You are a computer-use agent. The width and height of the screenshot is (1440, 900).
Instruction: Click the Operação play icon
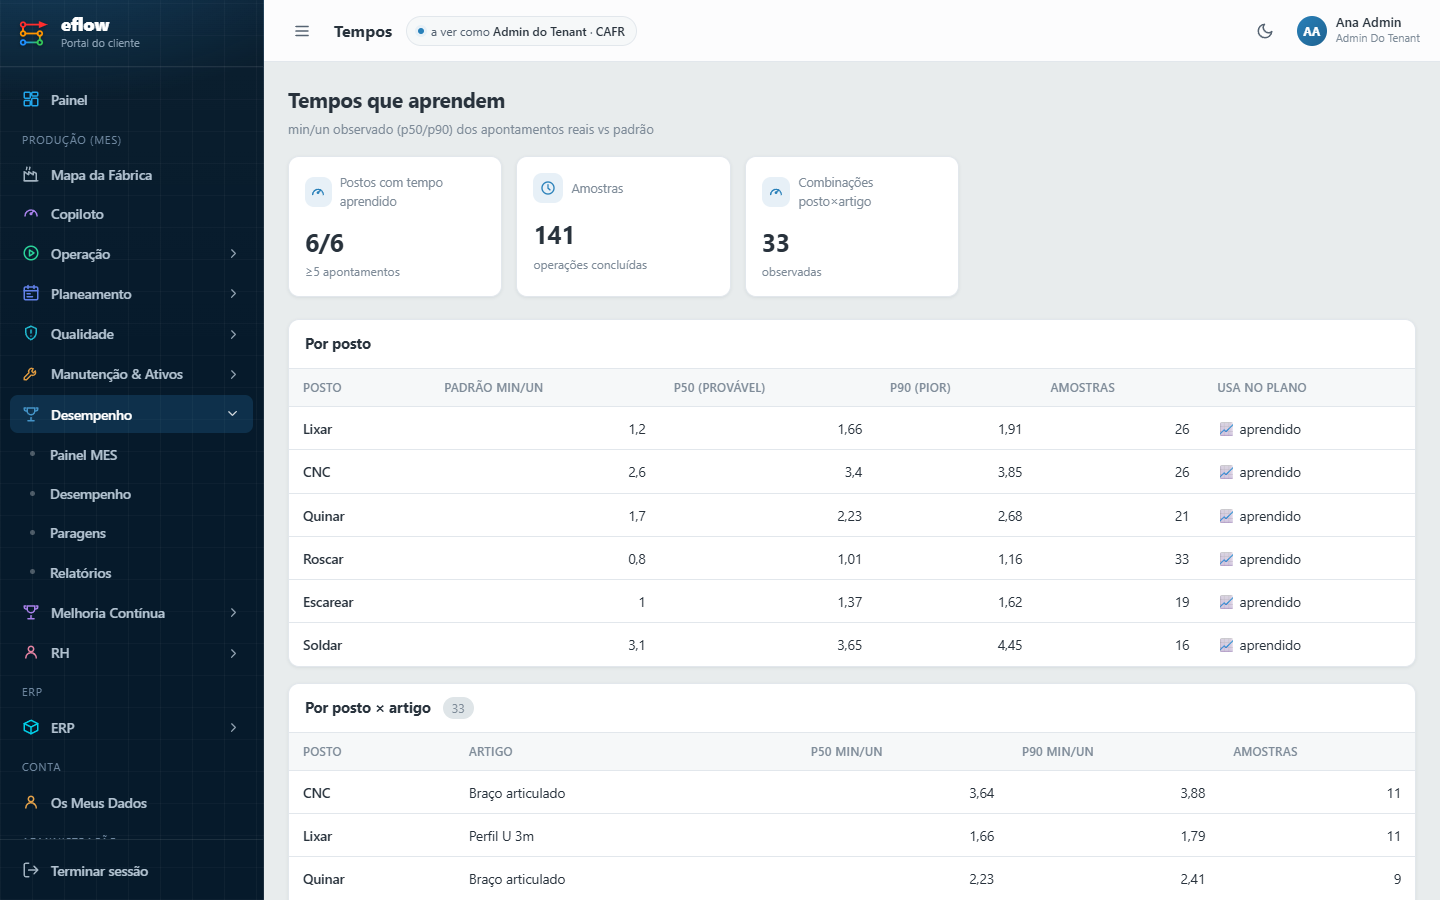click(x=31, y=254)
